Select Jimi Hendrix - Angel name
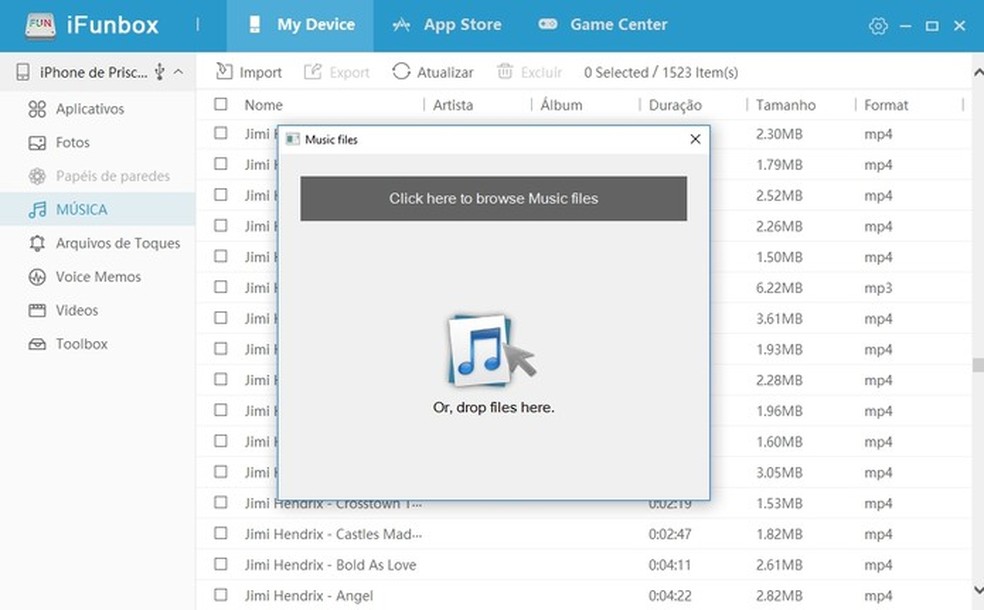Viewport: 984px width, 610px height. (x=309, y=596)
